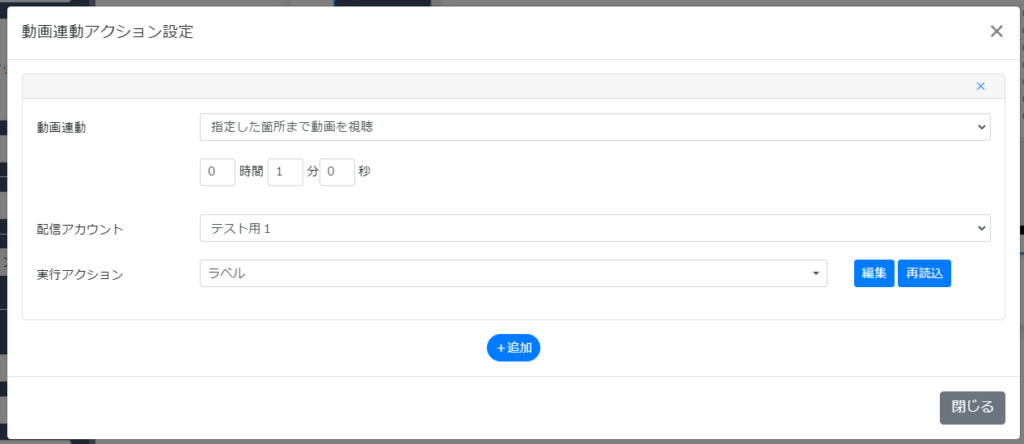1024x444 pixels.
Task: Click the +追加 button
Action: tap(513, 348)
